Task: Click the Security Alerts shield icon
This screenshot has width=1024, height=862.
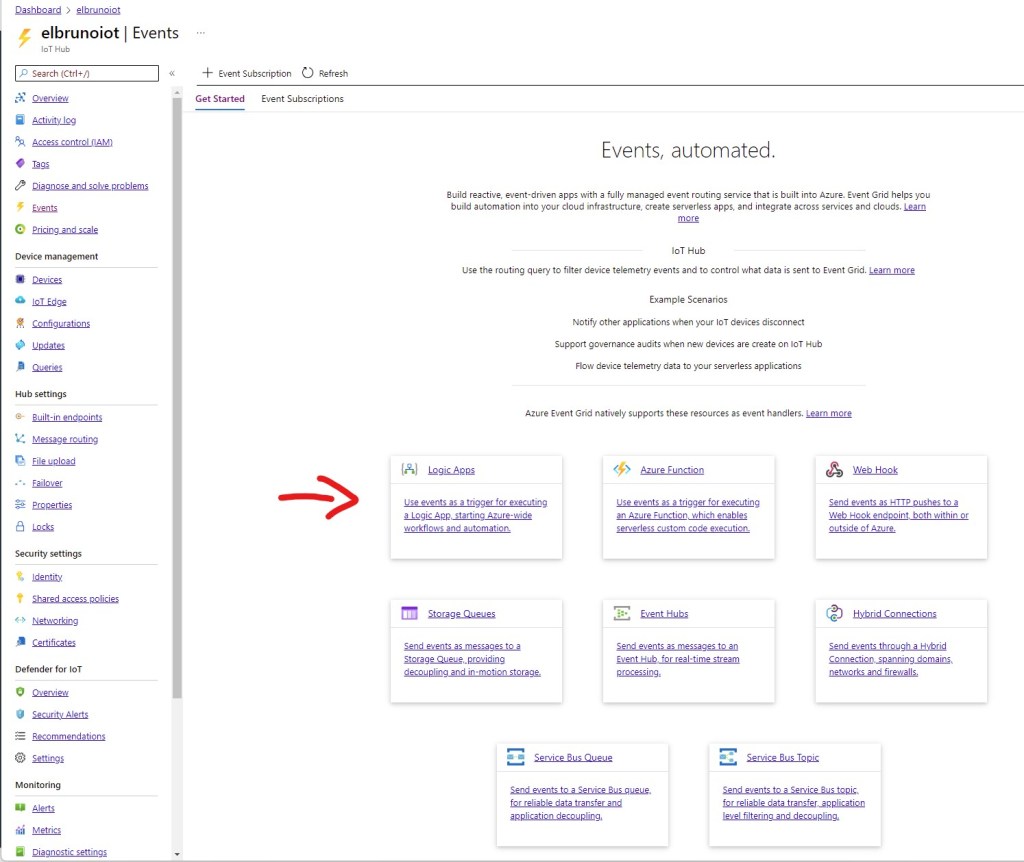Action: point(20,714)
